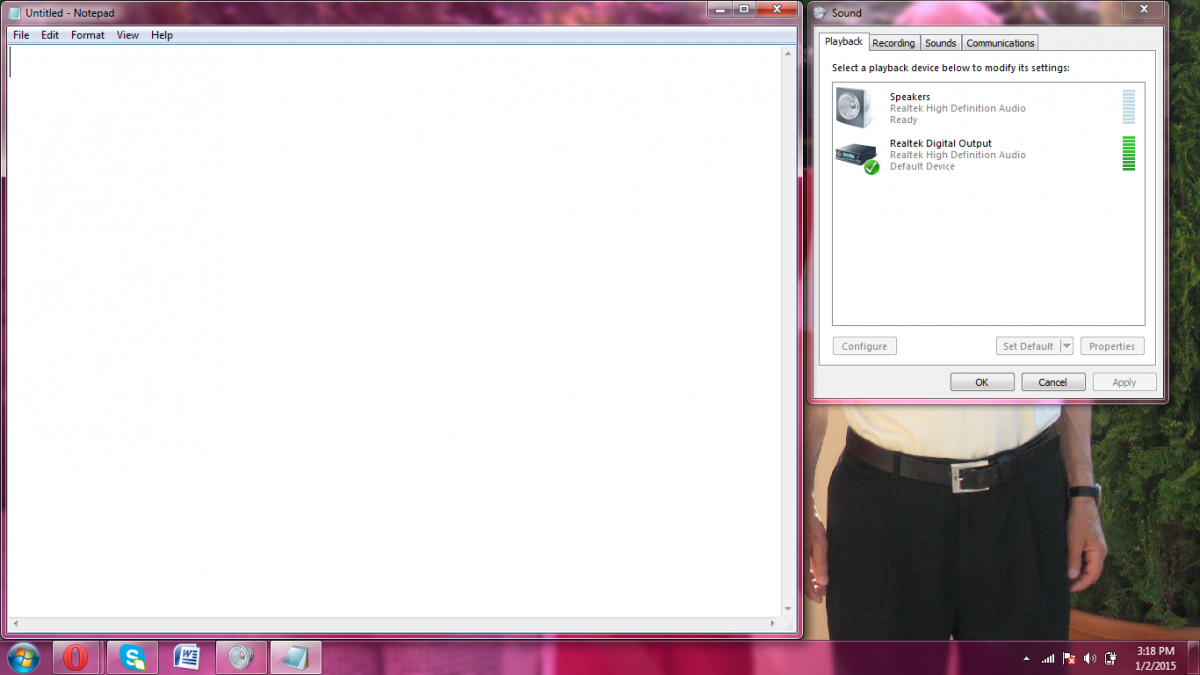The image size is (1200, 675).
Task: Open the Format menu in Notepad
Action: coord(88,35)
